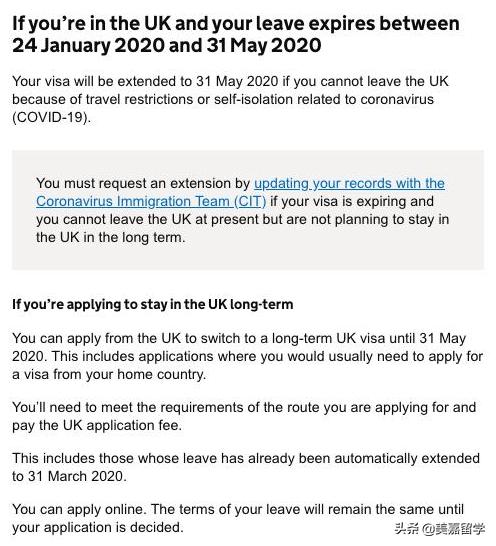Click the main heading about leave expiring
This screenshot has width=496, height=546.
click(x=236, y=34)
